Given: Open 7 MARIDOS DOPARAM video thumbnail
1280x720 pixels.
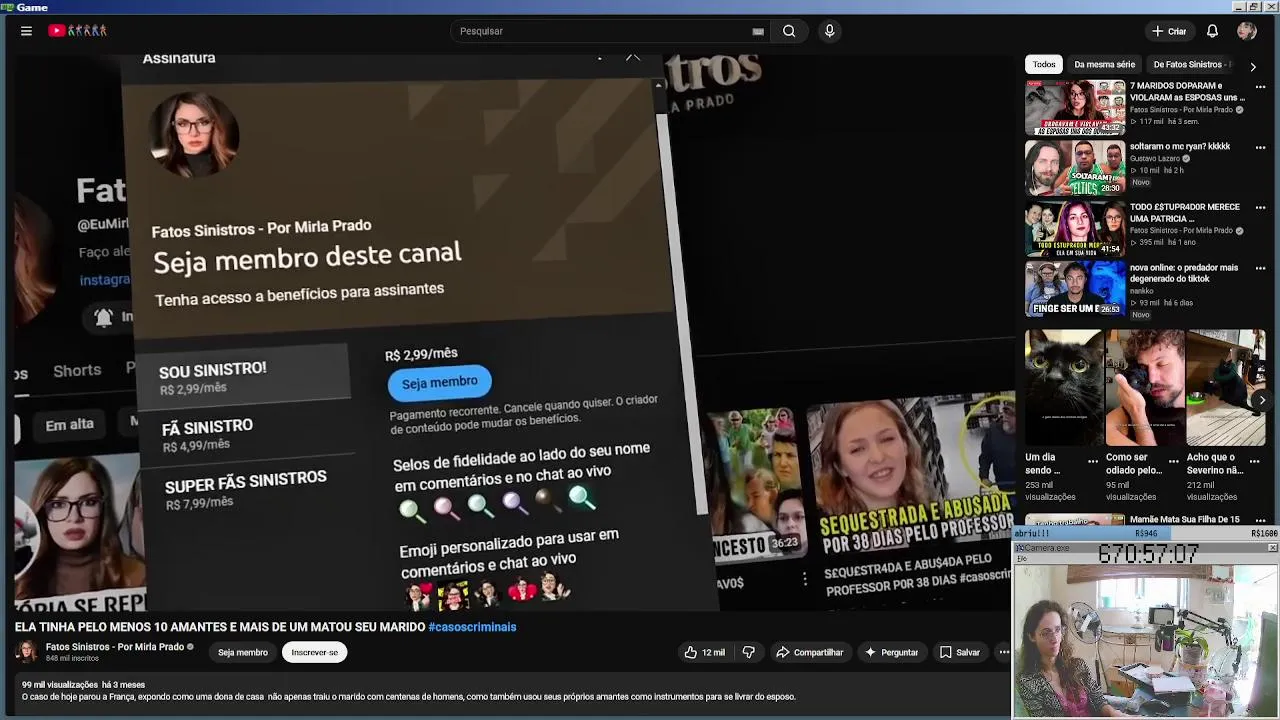Looking at the screenshot, I should click(1075, 108).
